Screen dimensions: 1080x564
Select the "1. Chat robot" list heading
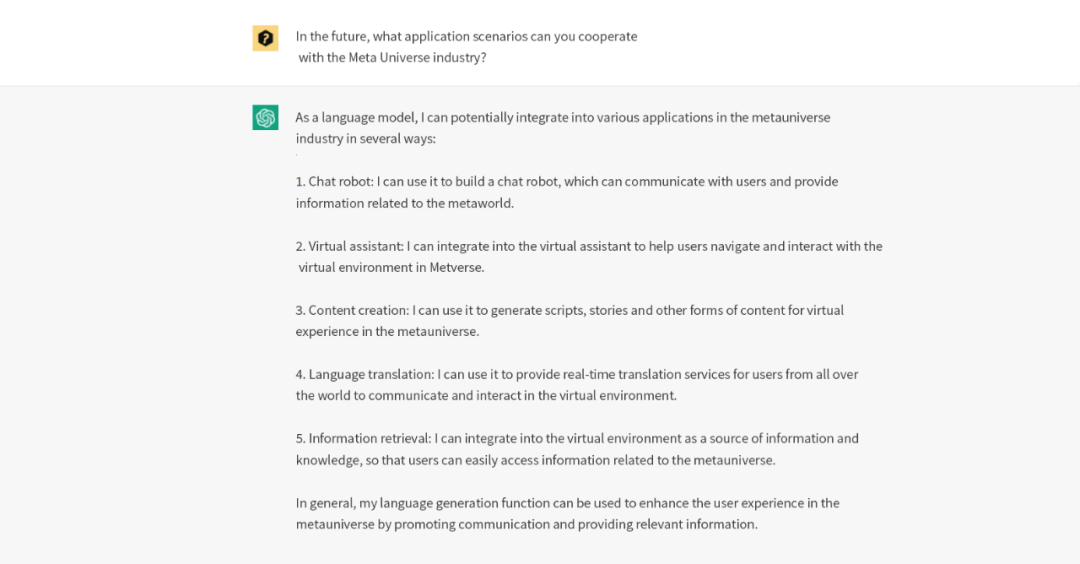click(x=334, y=182)
